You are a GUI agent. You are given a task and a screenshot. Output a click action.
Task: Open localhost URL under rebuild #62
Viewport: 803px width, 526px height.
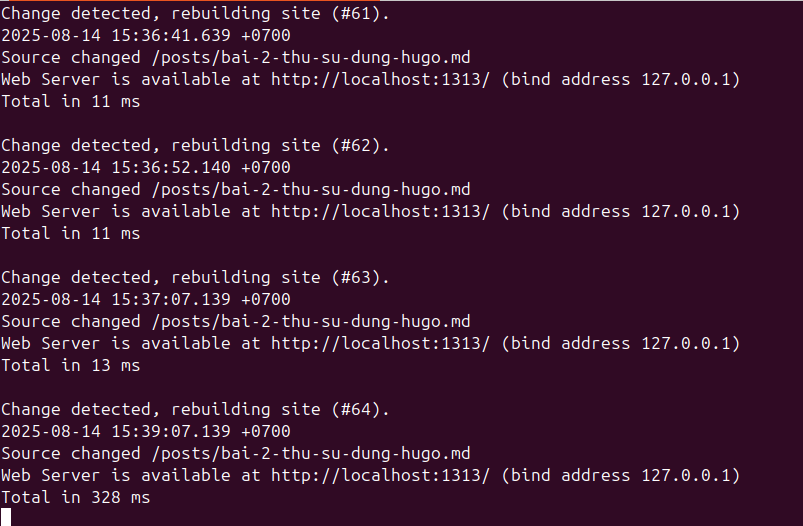(380, 211)
